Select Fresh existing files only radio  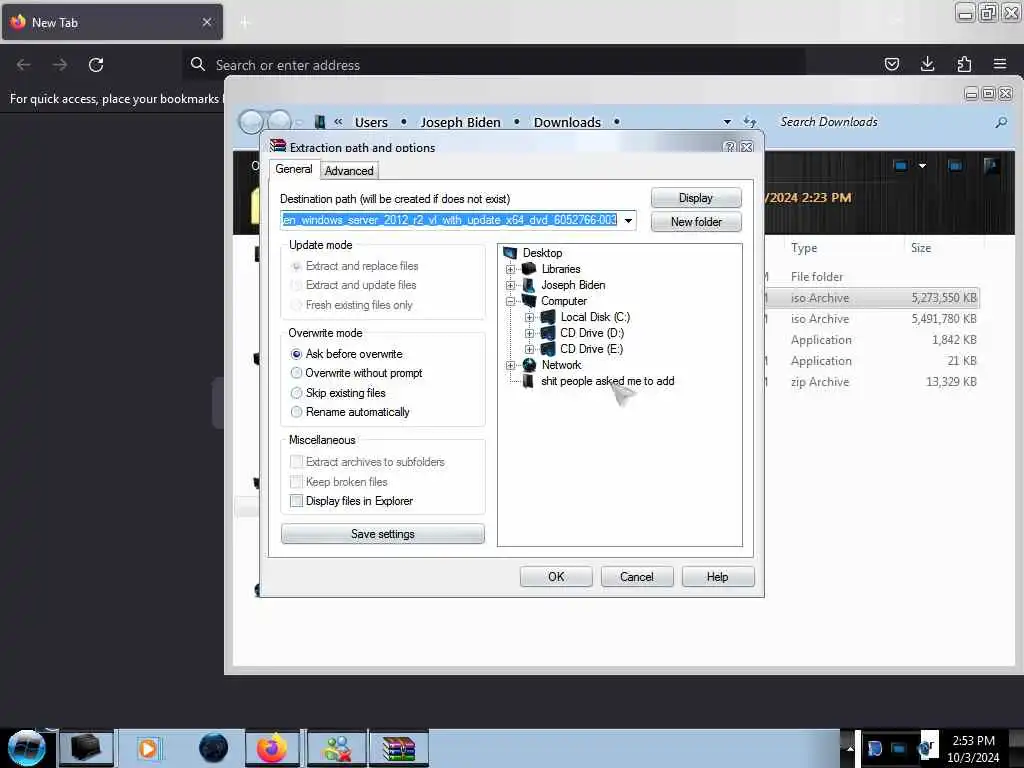(296, 305)
